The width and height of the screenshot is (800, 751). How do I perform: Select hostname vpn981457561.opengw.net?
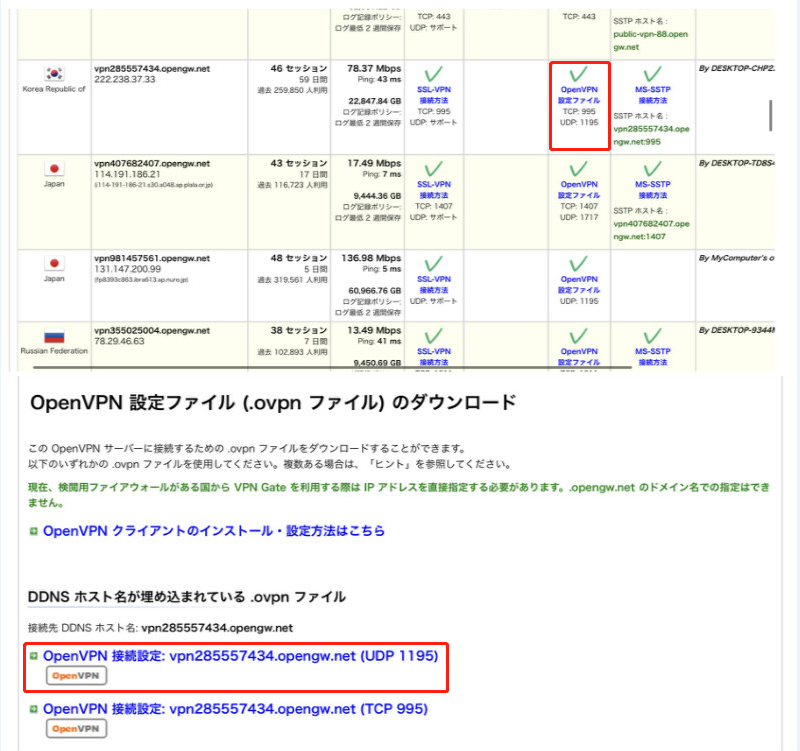(152, 258)
